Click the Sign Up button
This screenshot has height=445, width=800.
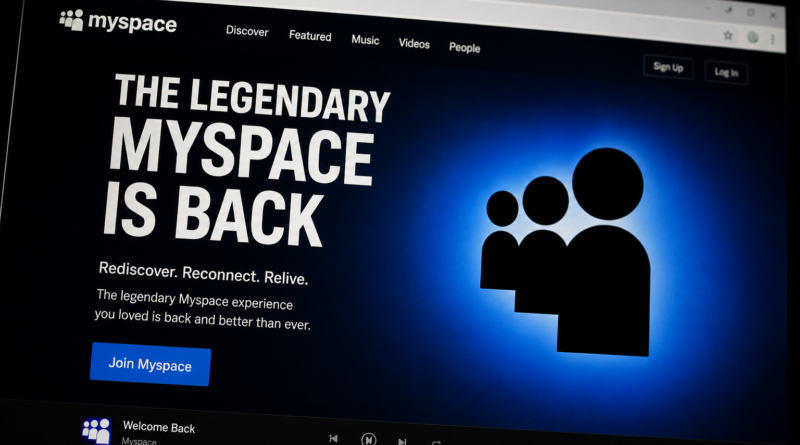click(x=668, y=67)
